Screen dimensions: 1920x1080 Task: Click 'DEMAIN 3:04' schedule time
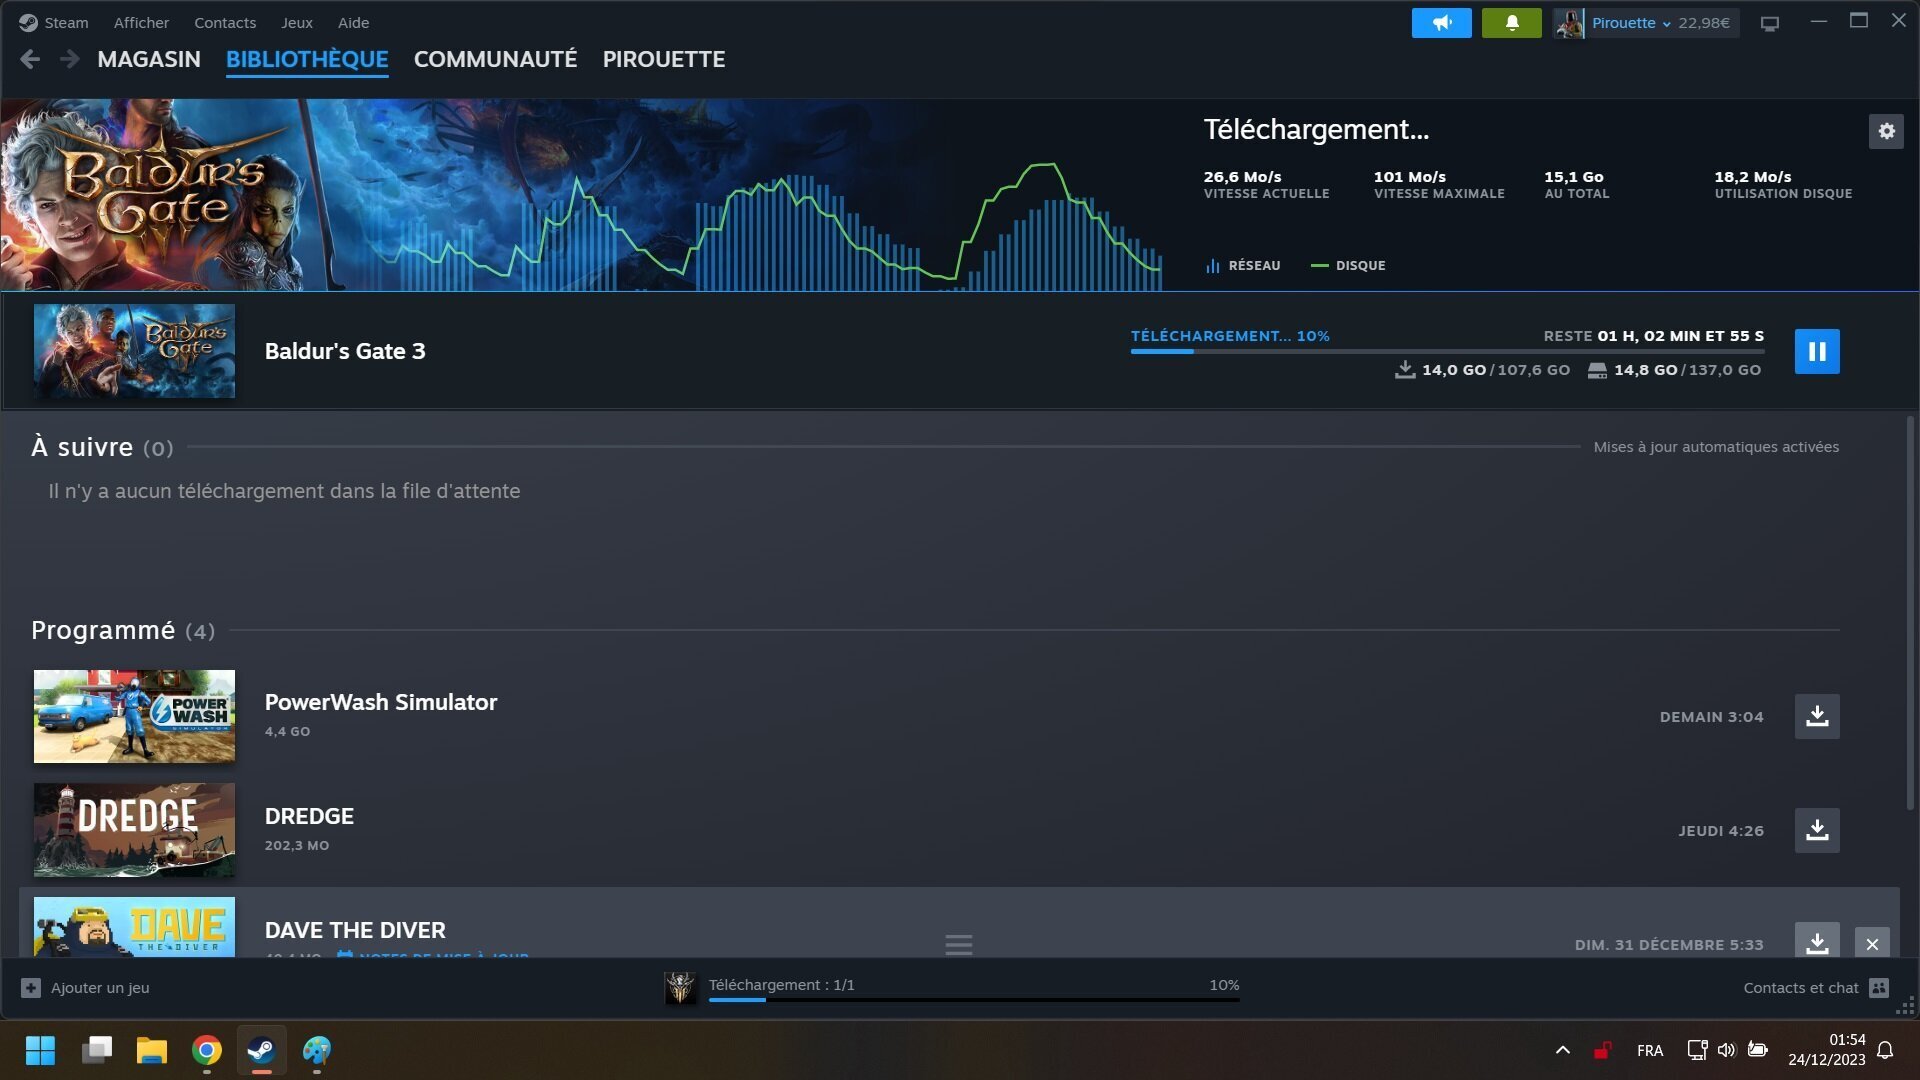click(x=1711, y=717)
